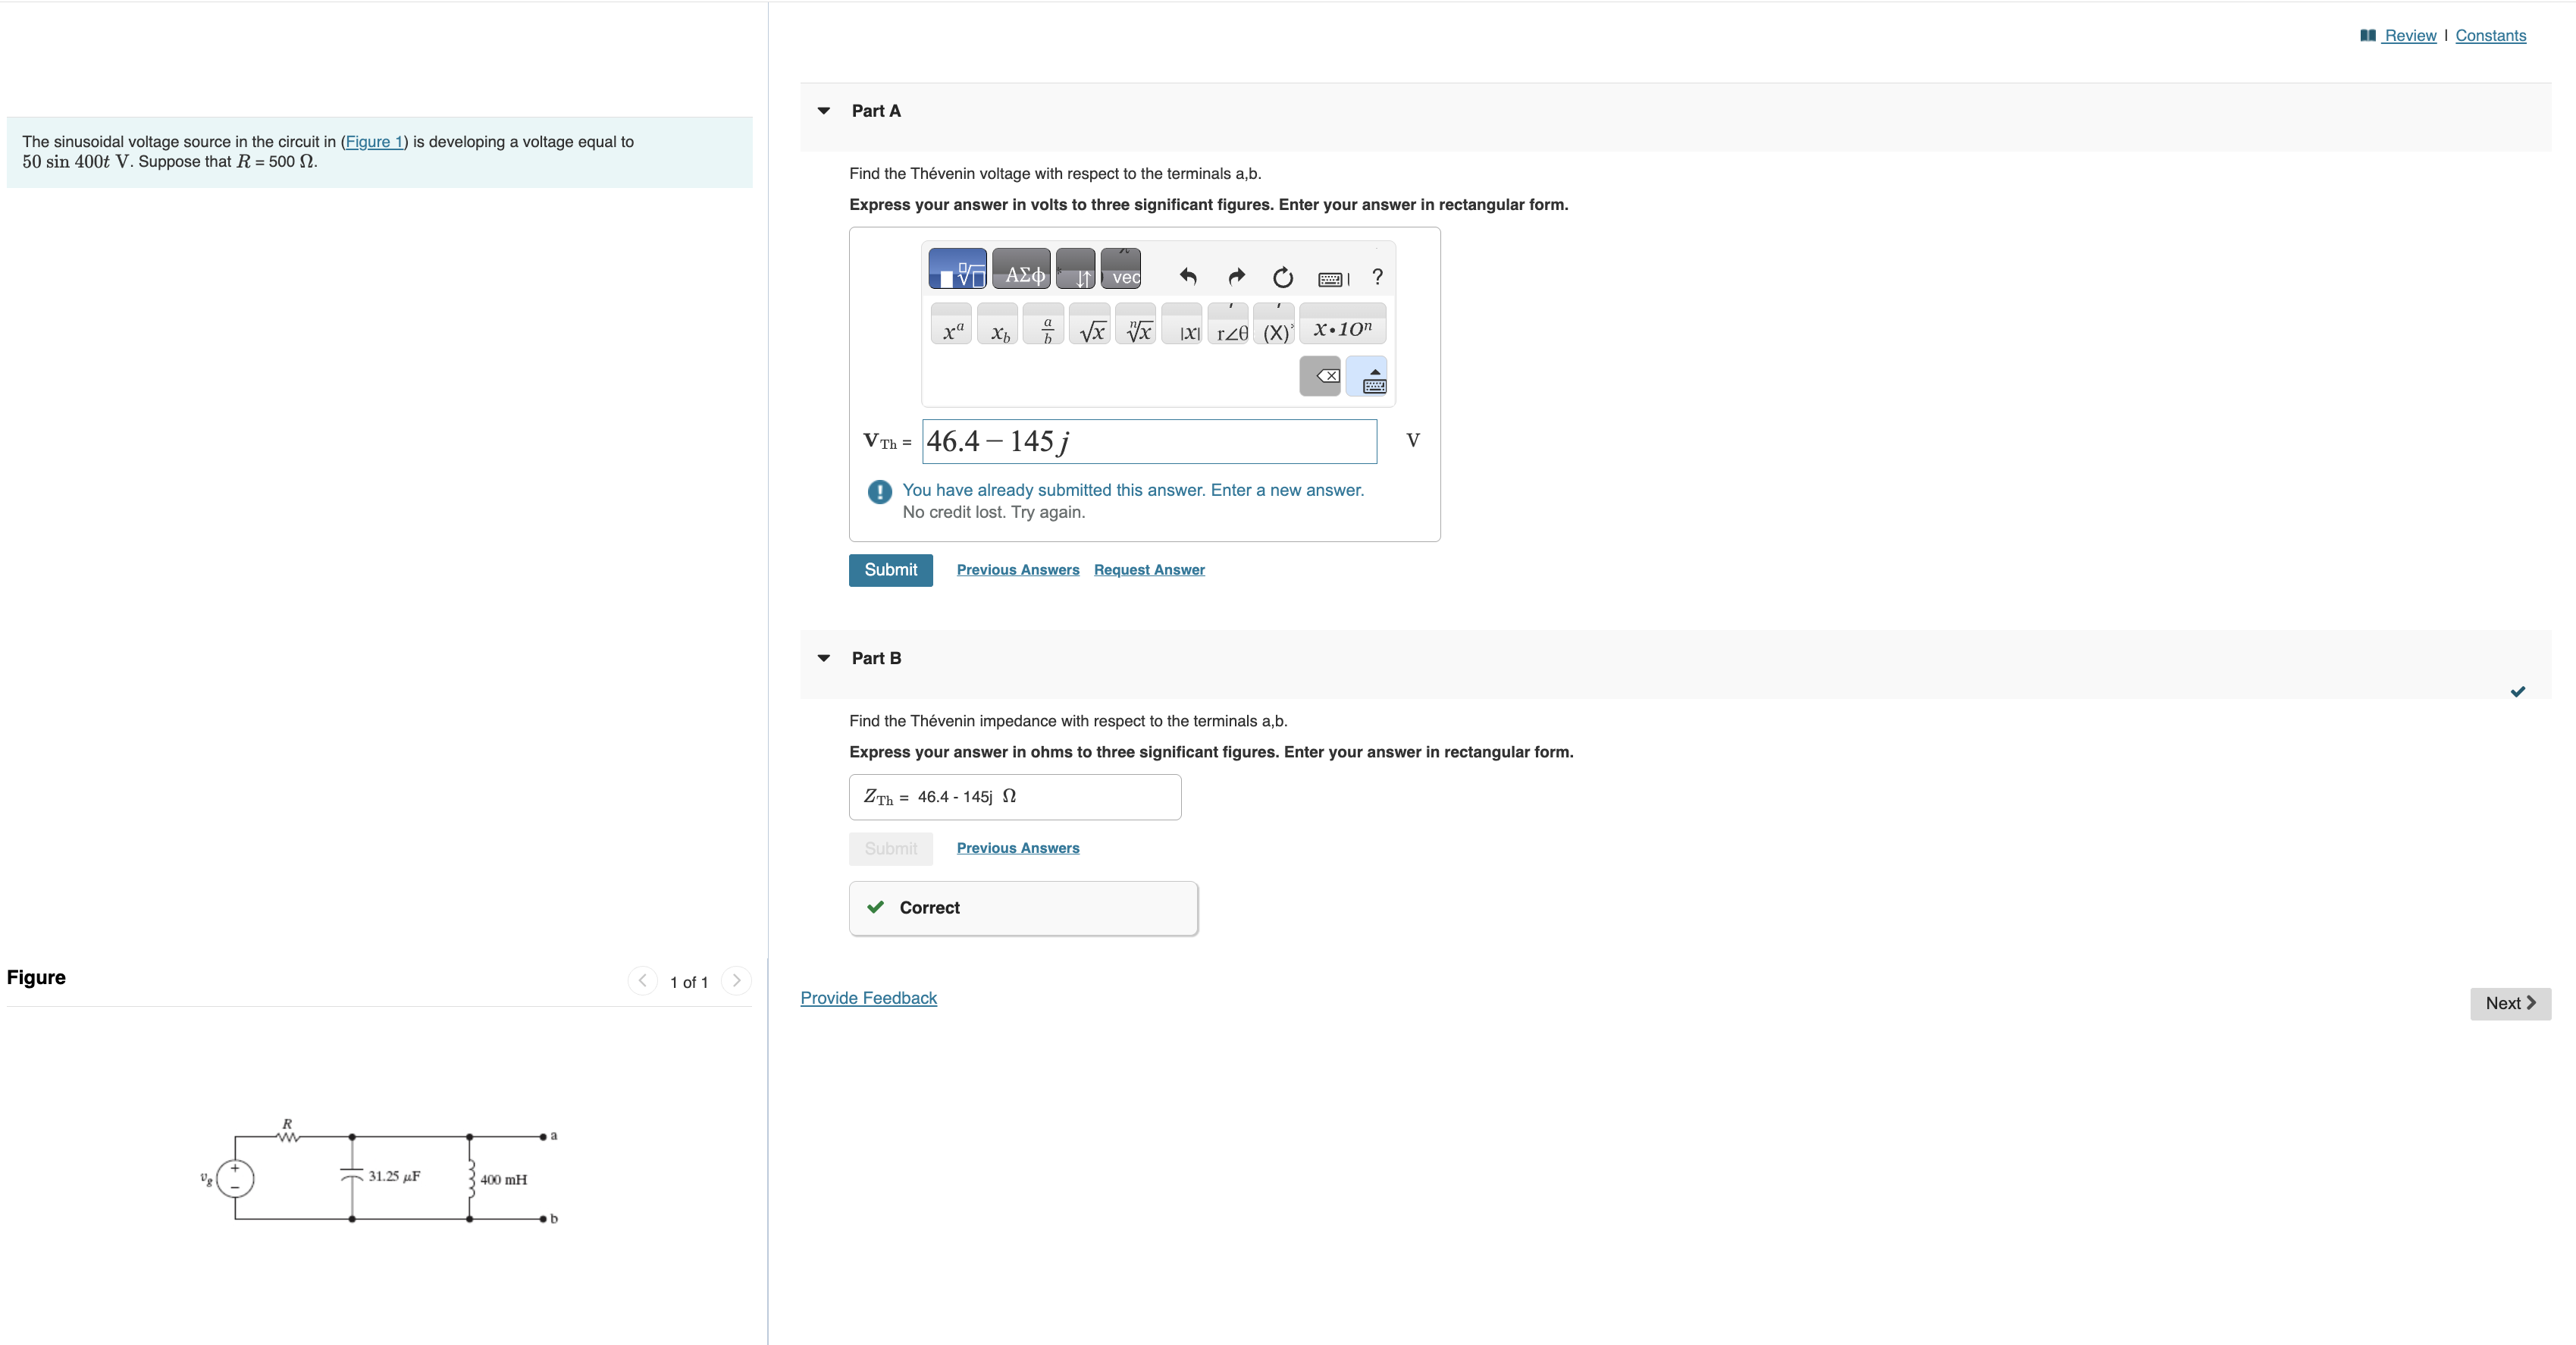2576x1345 pixels.
Task: Go to Next problem button
Action: click(2510, 1003)
